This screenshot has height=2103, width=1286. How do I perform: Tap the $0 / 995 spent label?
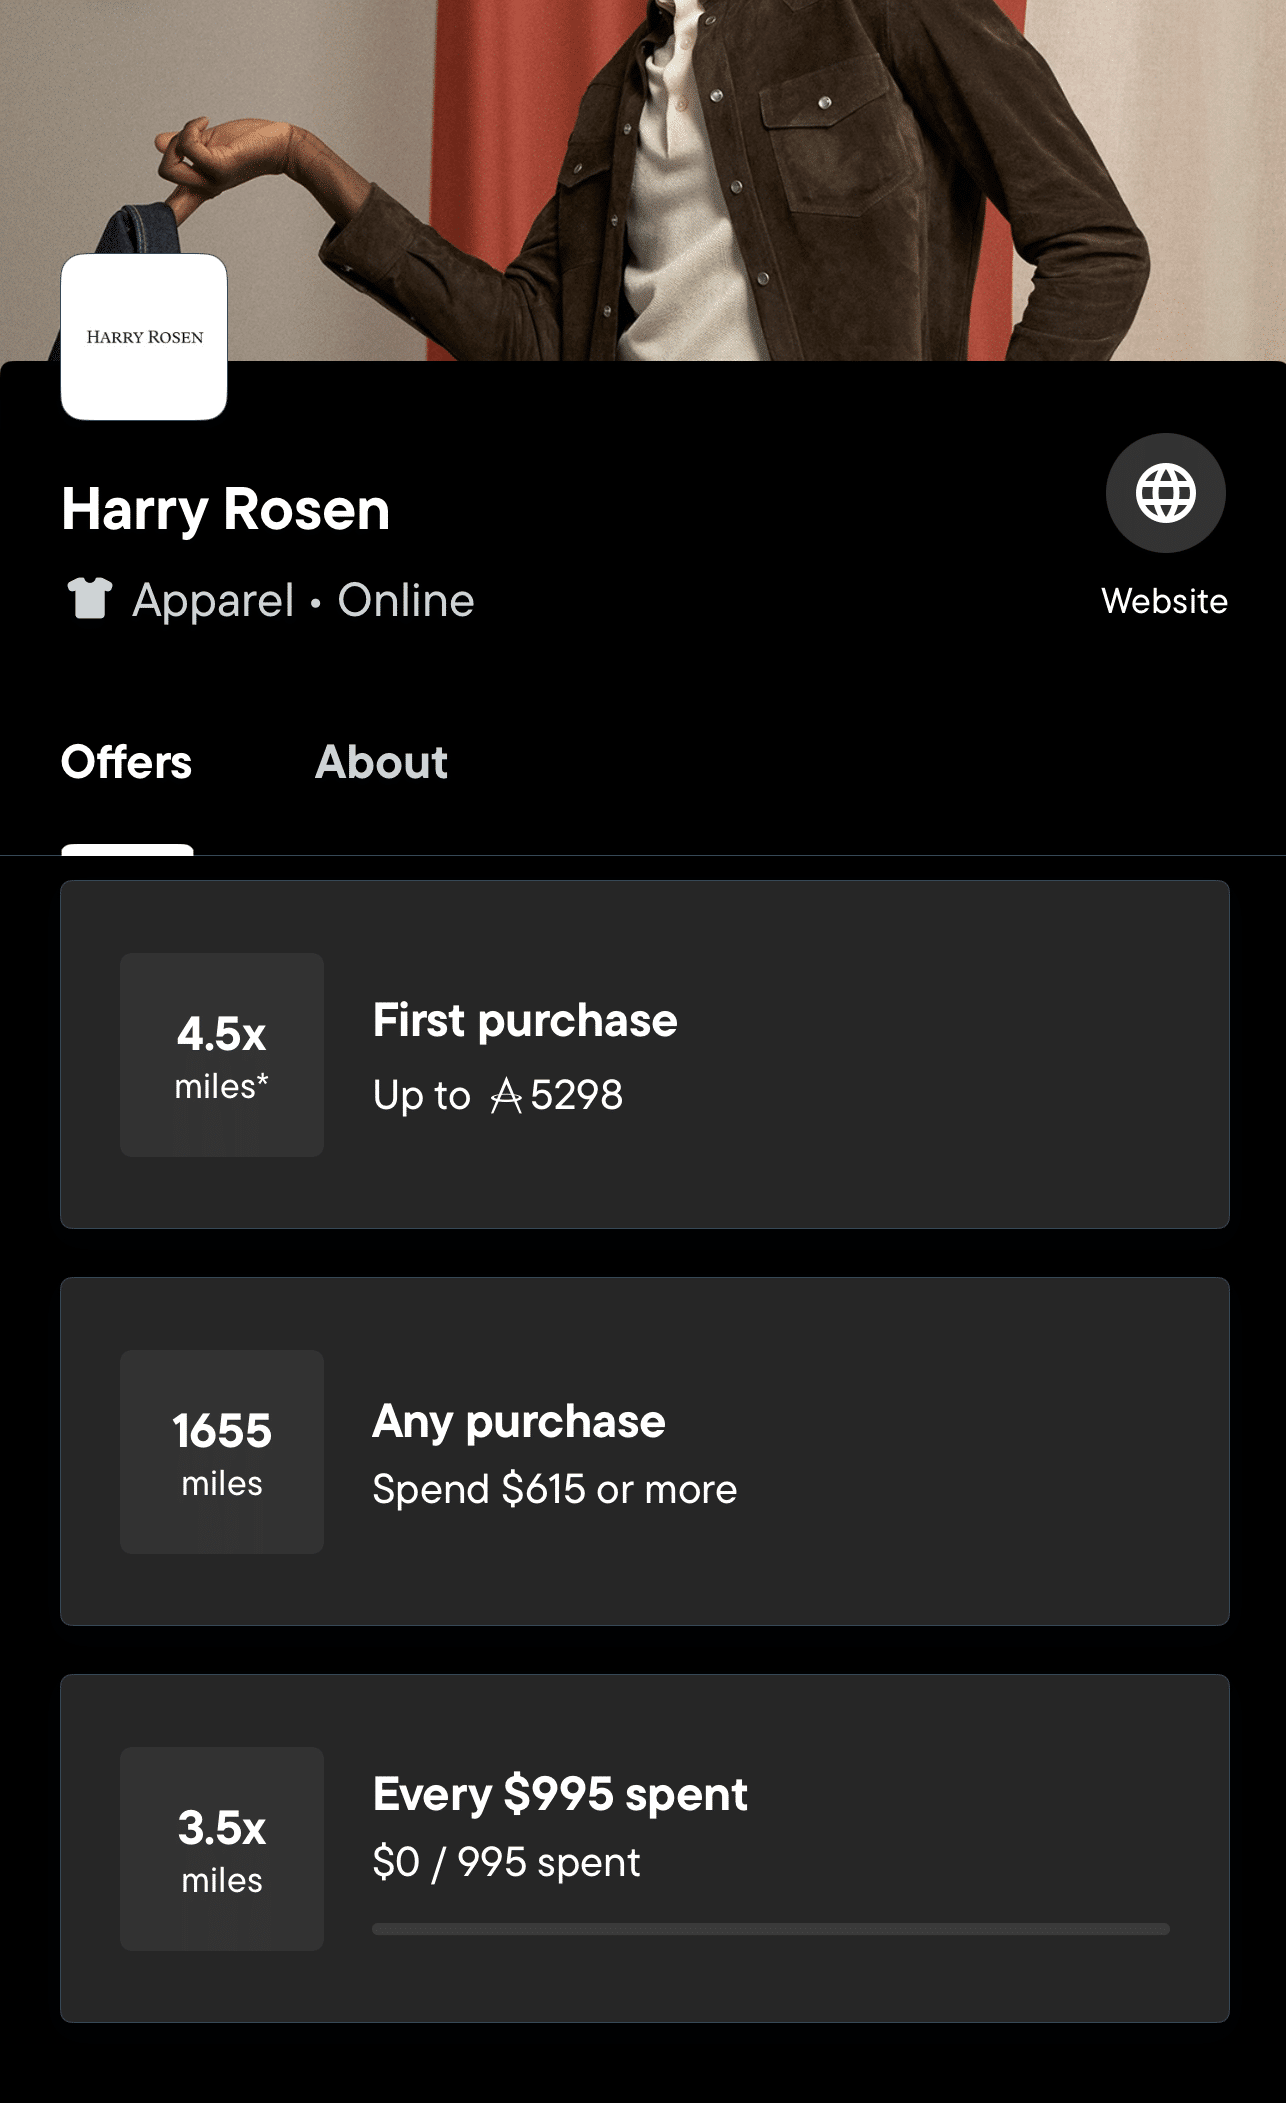506,1862
